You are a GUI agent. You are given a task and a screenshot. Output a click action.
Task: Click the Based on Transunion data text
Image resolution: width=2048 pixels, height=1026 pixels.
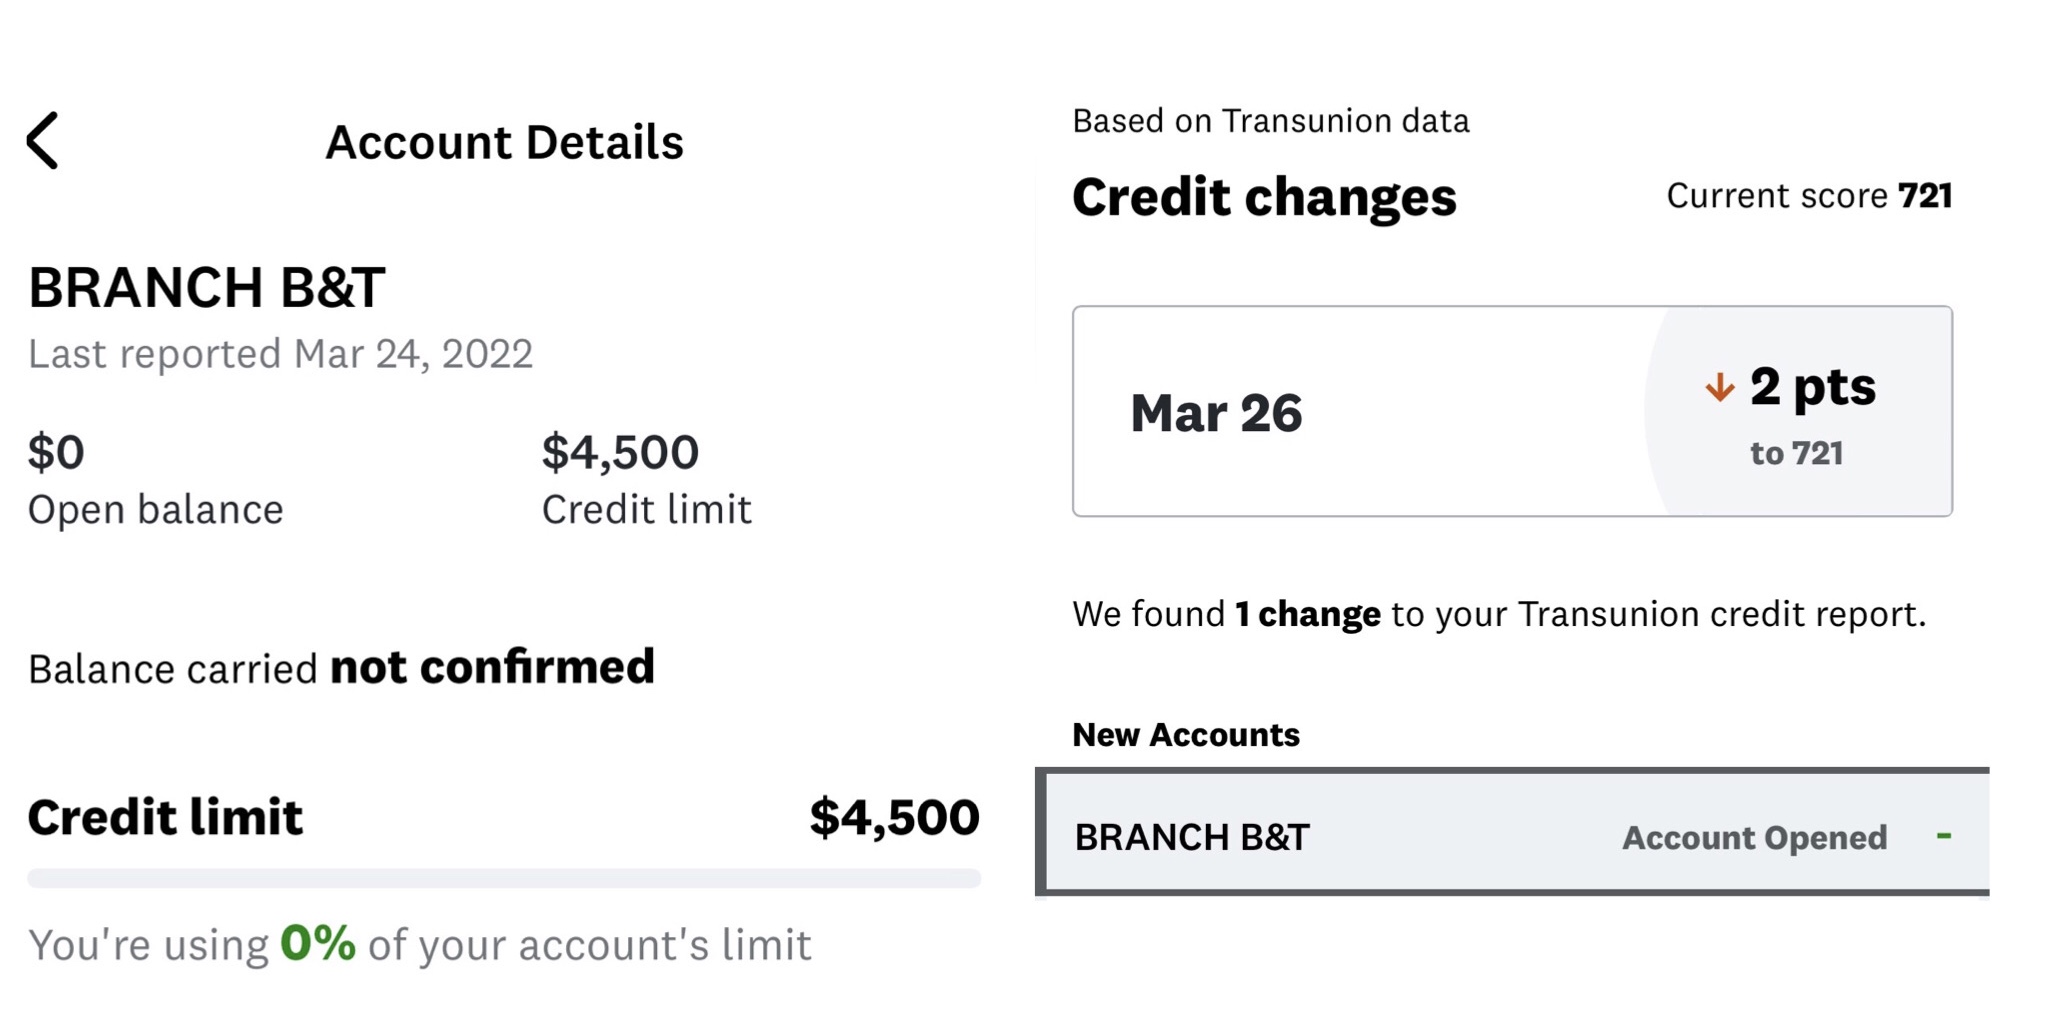pos(1270,121)
